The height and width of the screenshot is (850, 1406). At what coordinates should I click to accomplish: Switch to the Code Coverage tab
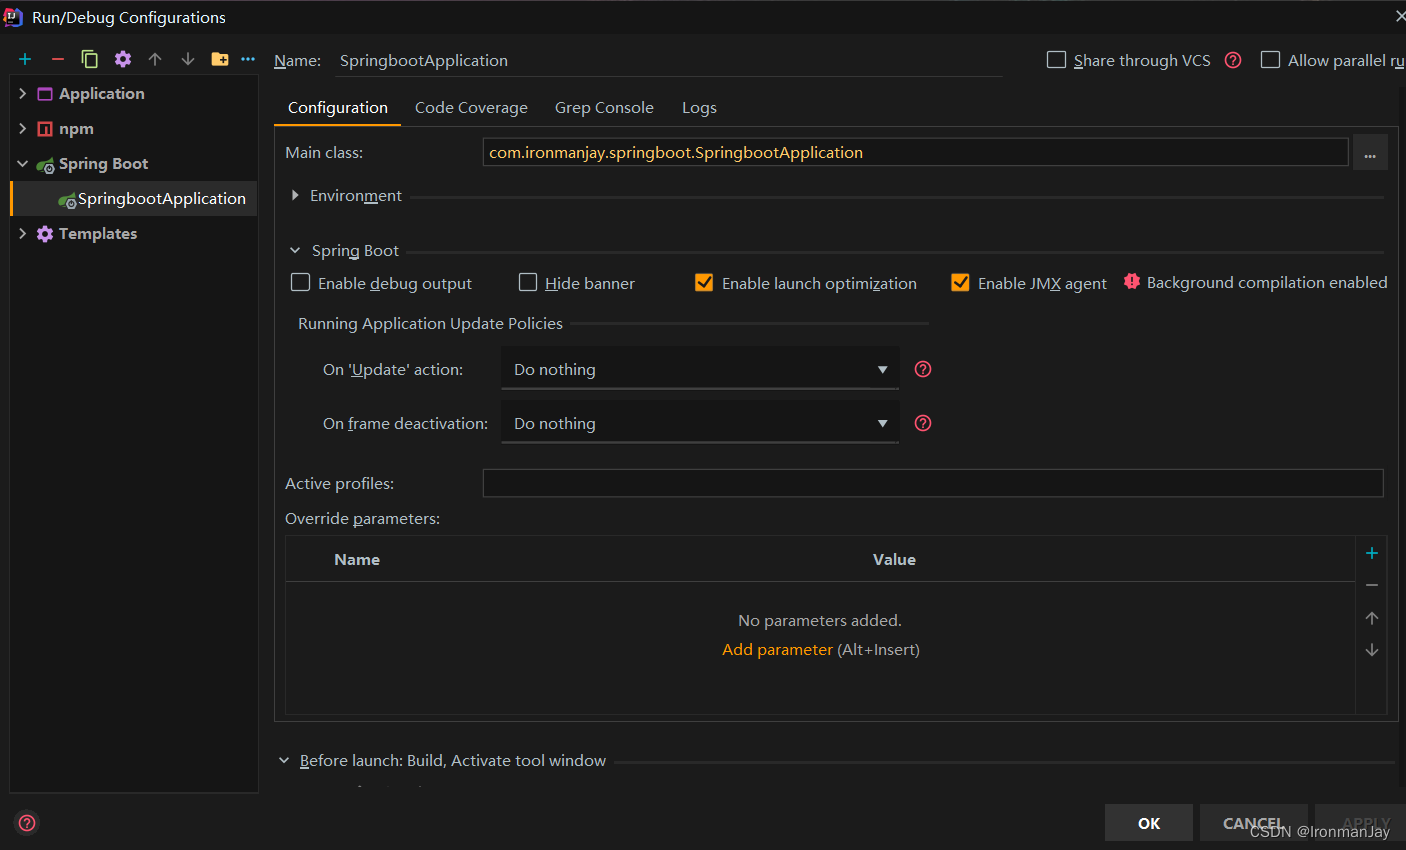pyautogui.click(x=471, y=108)
